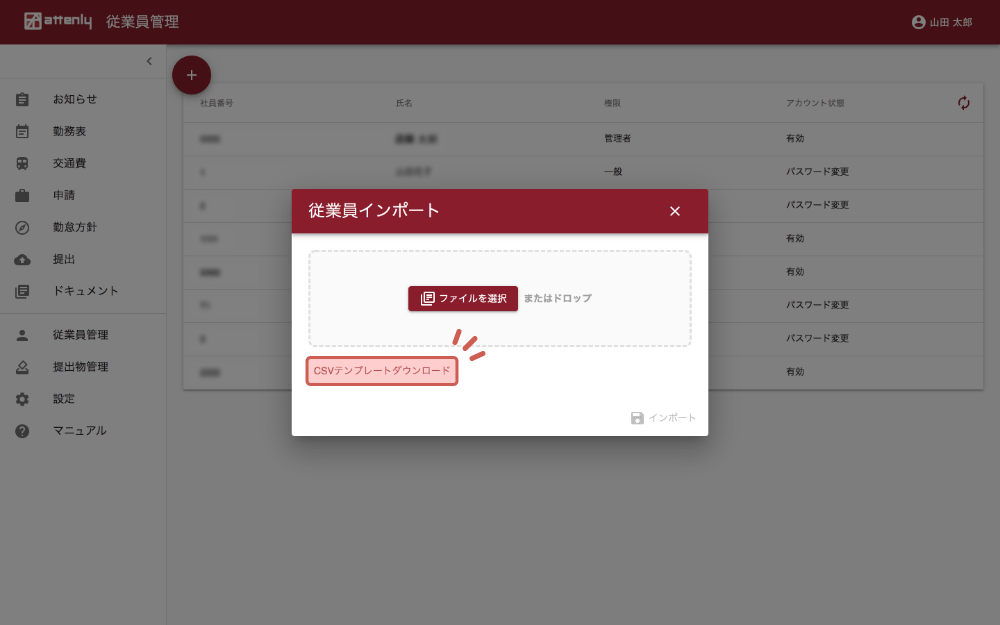This screenshot has width=1000, height=625.
Task: Click the round plus add-employee button
Action: (x=192, y=75)
